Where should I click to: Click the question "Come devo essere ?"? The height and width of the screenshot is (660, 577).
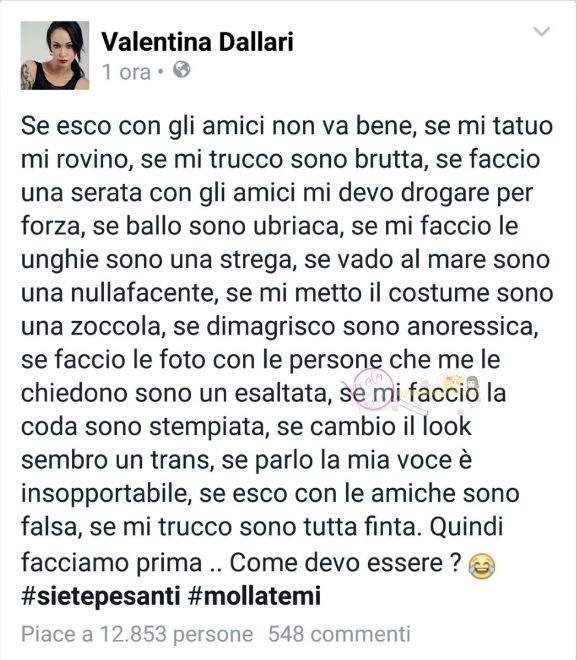coord(346,562)
